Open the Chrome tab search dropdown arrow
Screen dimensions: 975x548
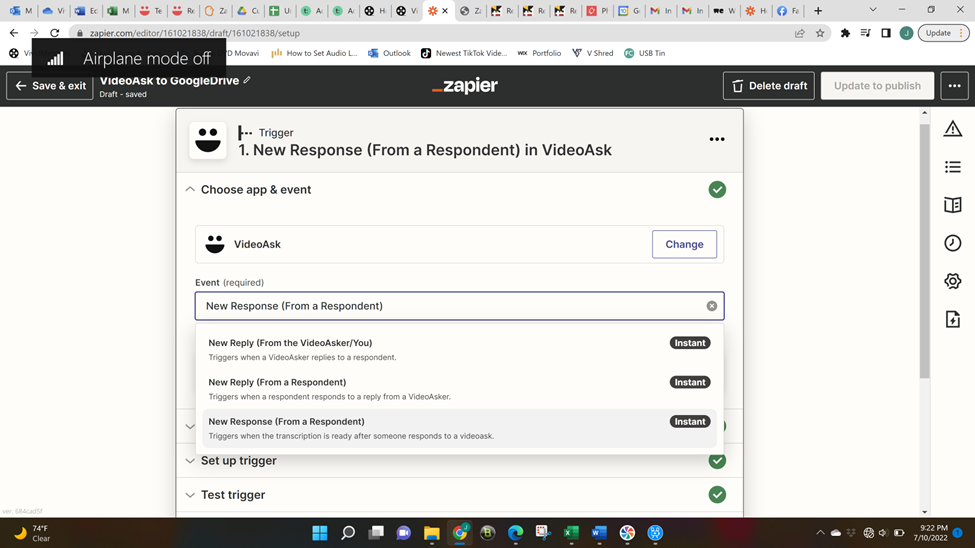tap(873, 11)
